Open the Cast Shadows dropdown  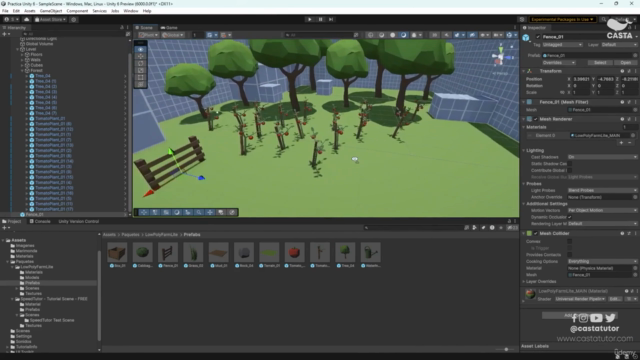click(x=602, y=157)
